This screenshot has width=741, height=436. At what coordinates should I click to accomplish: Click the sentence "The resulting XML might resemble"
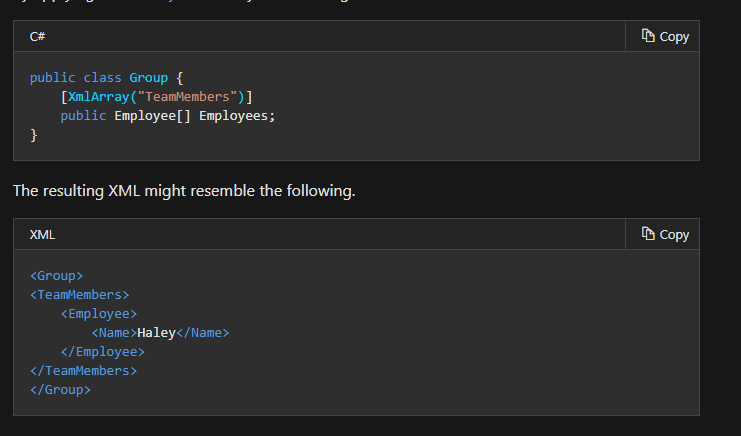pyautogui.click(x=184, y=190)
